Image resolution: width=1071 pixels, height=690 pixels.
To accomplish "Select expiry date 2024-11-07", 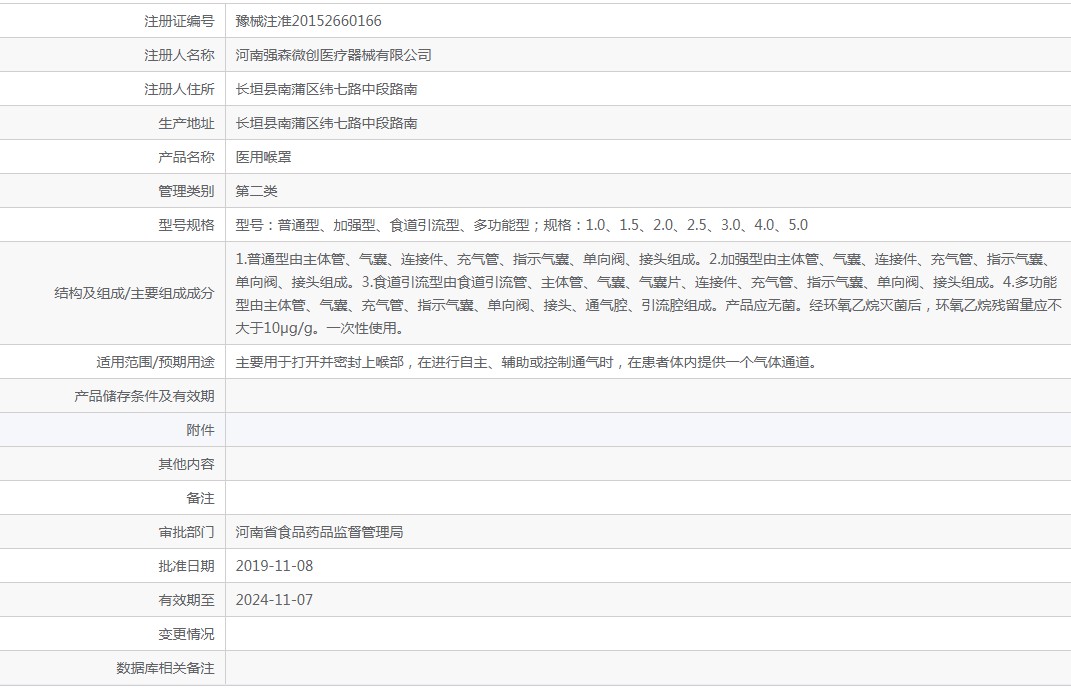I will tap(274, 601).
